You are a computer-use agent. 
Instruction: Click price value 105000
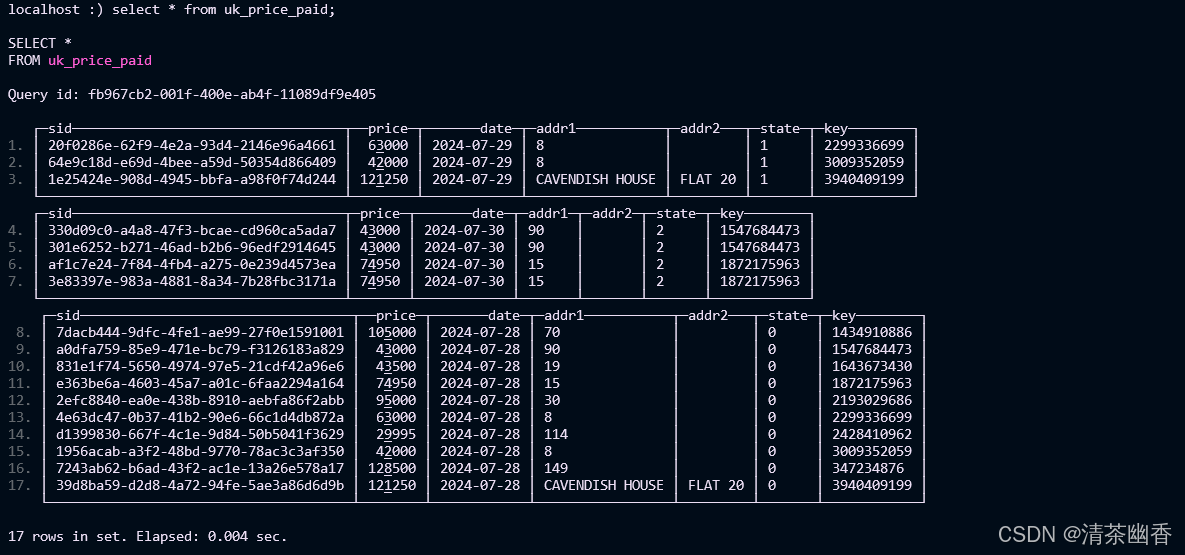coord(392,332)
